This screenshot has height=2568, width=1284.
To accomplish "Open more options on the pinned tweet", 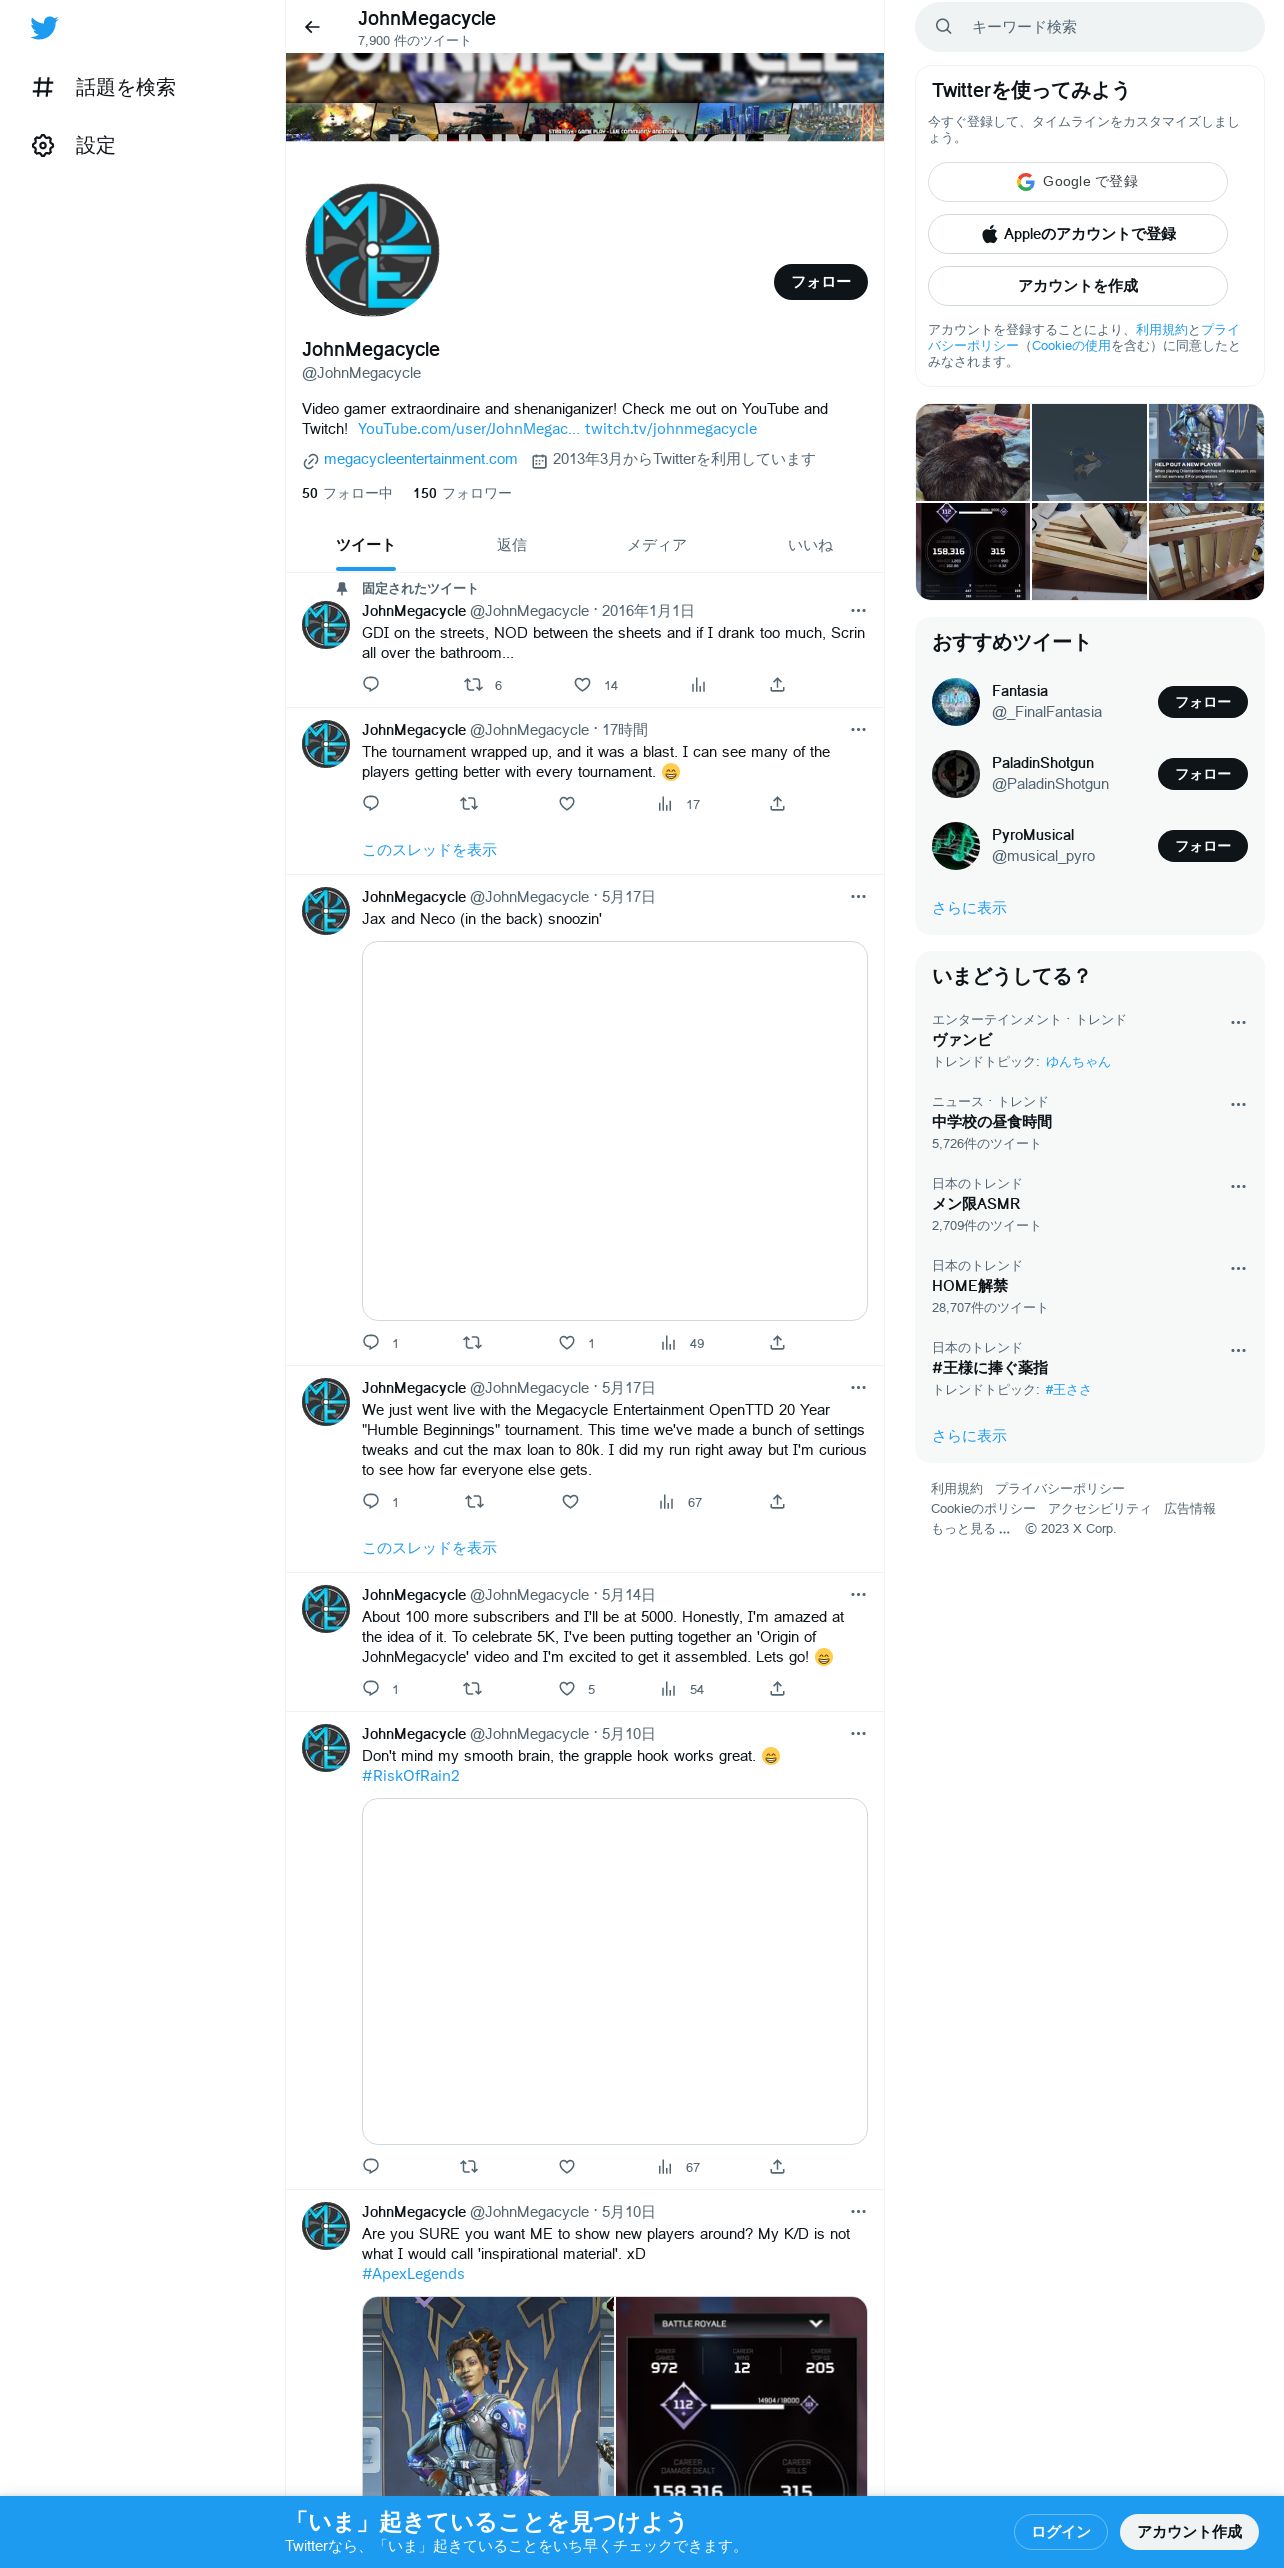I will tap(858, 611).
